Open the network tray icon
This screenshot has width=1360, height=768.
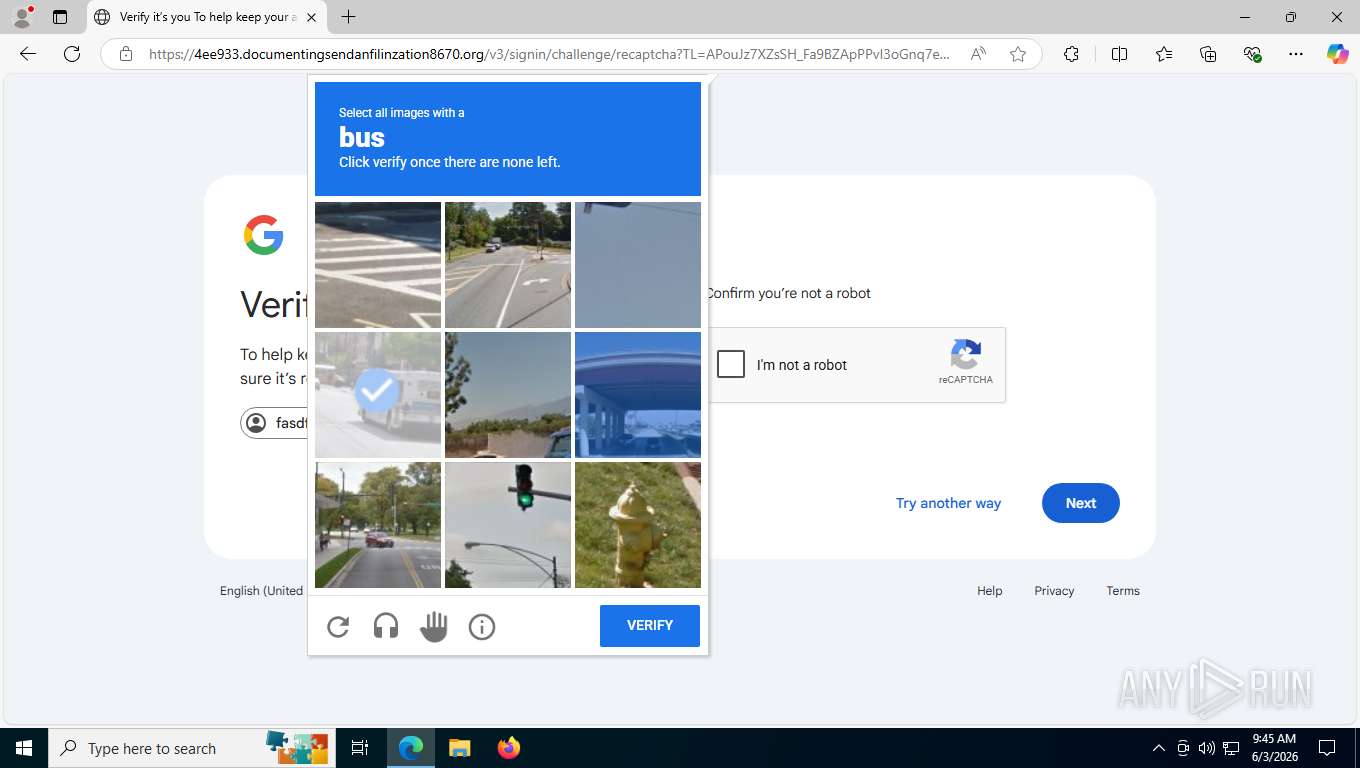[x=1231, y=748]
